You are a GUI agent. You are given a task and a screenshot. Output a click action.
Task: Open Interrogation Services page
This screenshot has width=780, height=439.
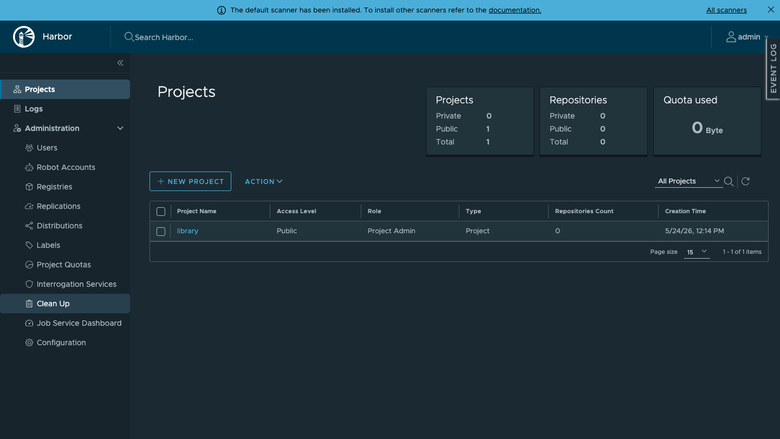coord(65,284)
